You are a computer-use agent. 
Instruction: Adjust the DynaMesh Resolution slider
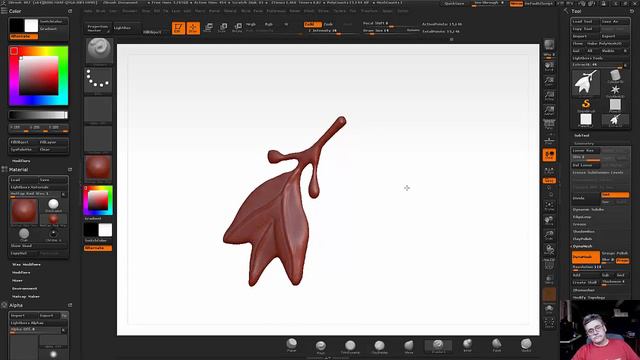tap(600, 267)
